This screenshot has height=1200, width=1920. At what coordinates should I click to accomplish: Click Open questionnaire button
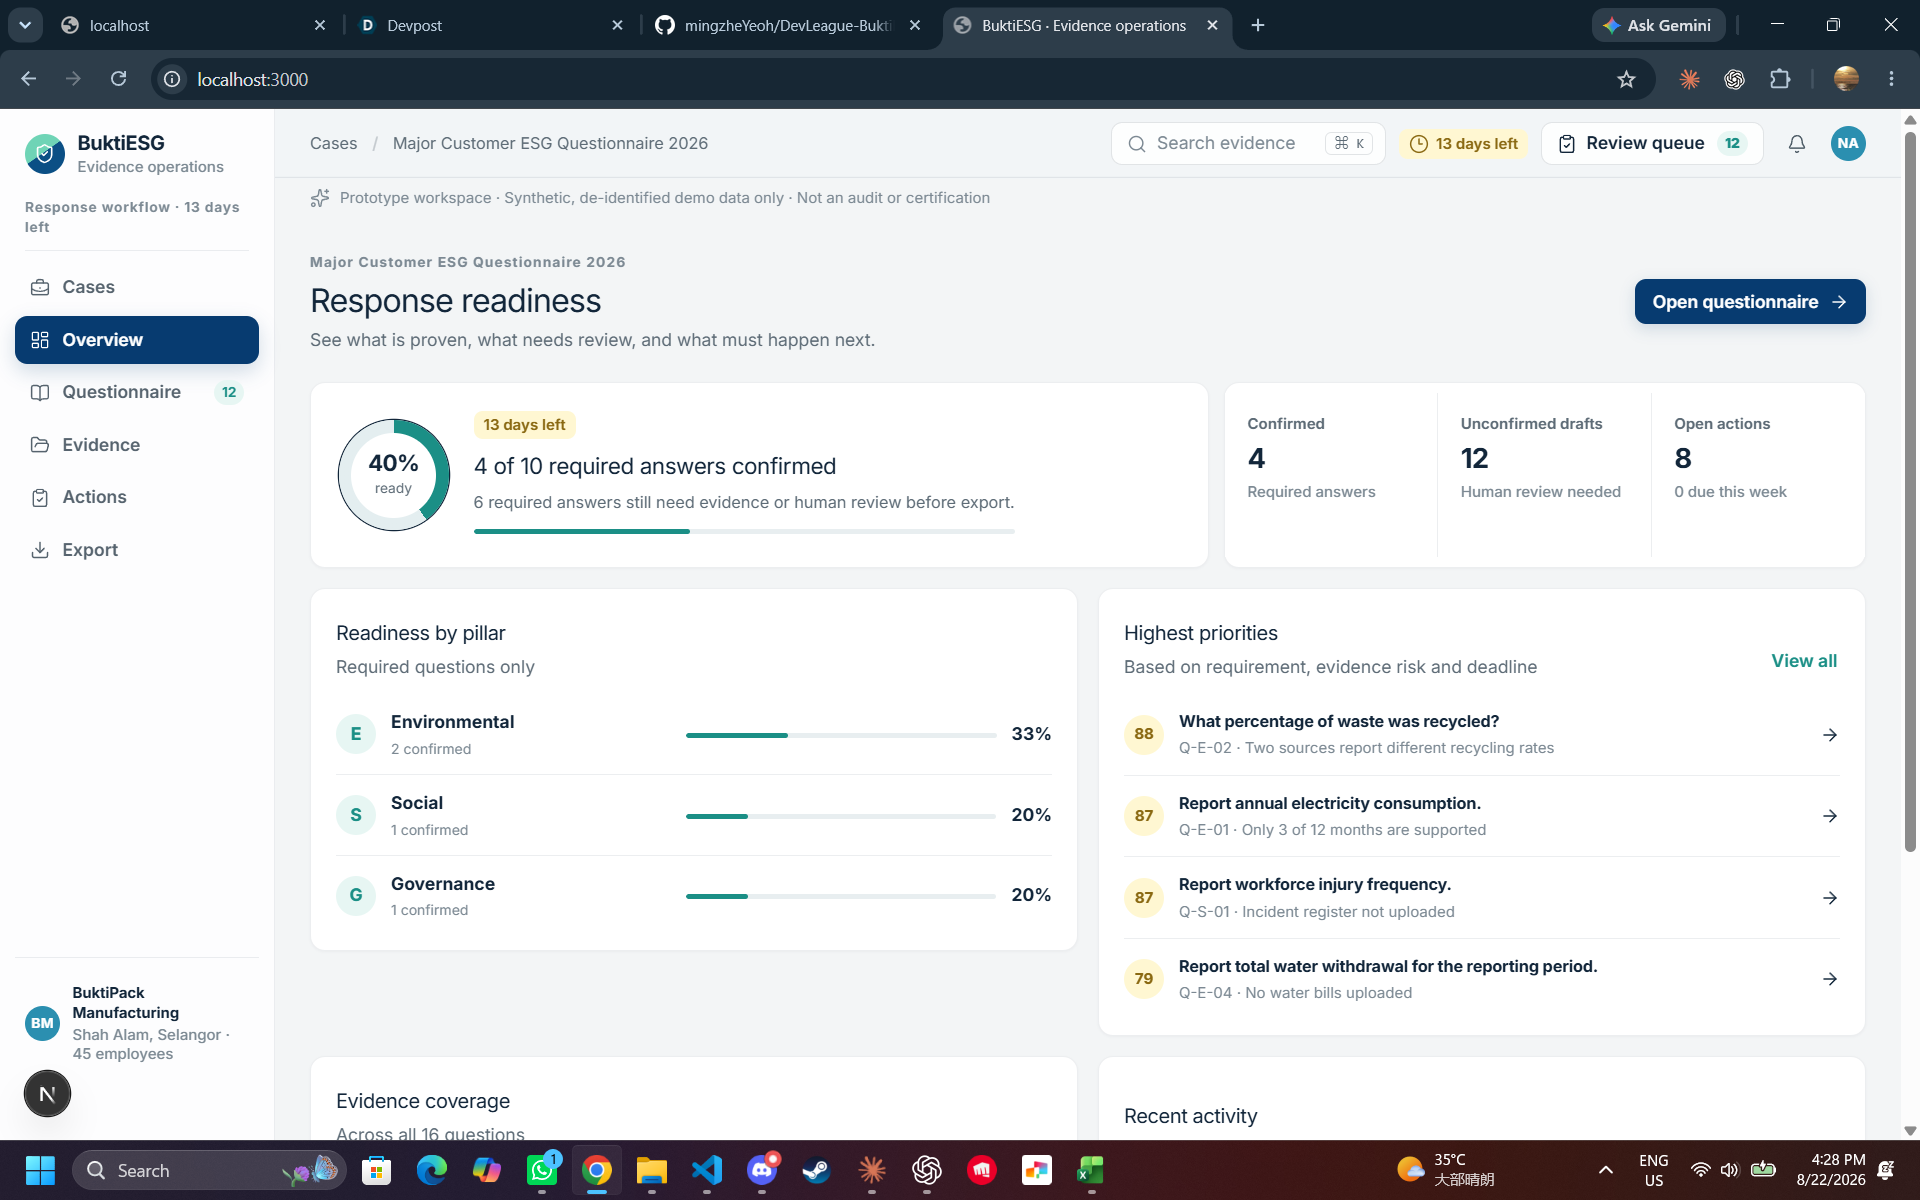[1750, 302]
